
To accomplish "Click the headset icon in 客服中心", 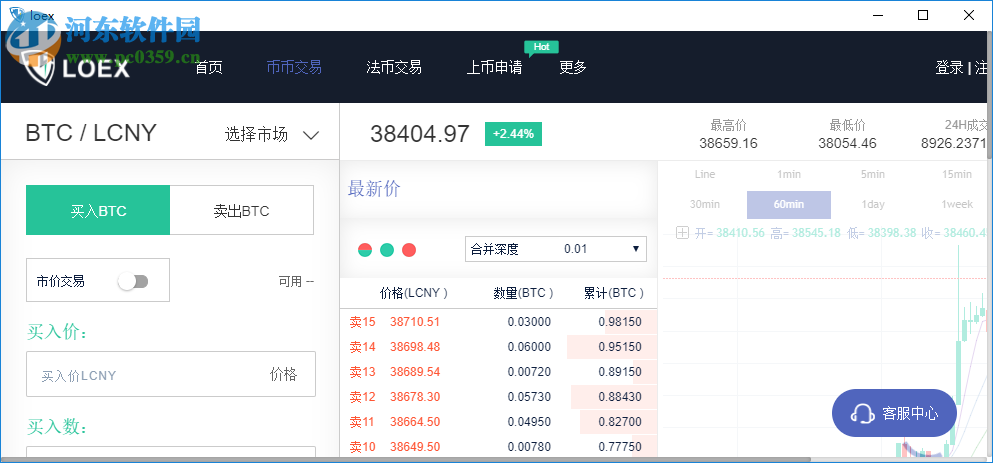I will (x=862, y=414).
